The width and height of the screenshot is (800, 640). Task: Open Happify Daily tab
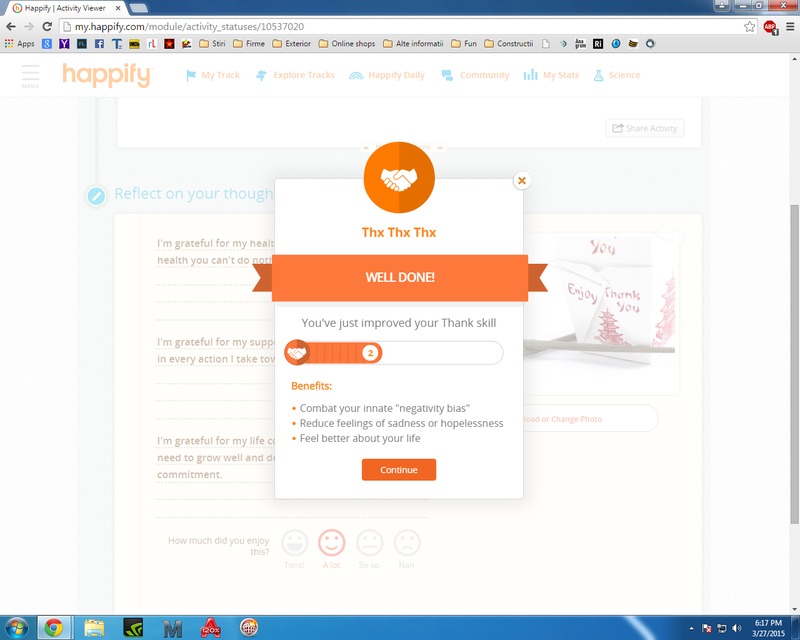[x=387, y=75]
